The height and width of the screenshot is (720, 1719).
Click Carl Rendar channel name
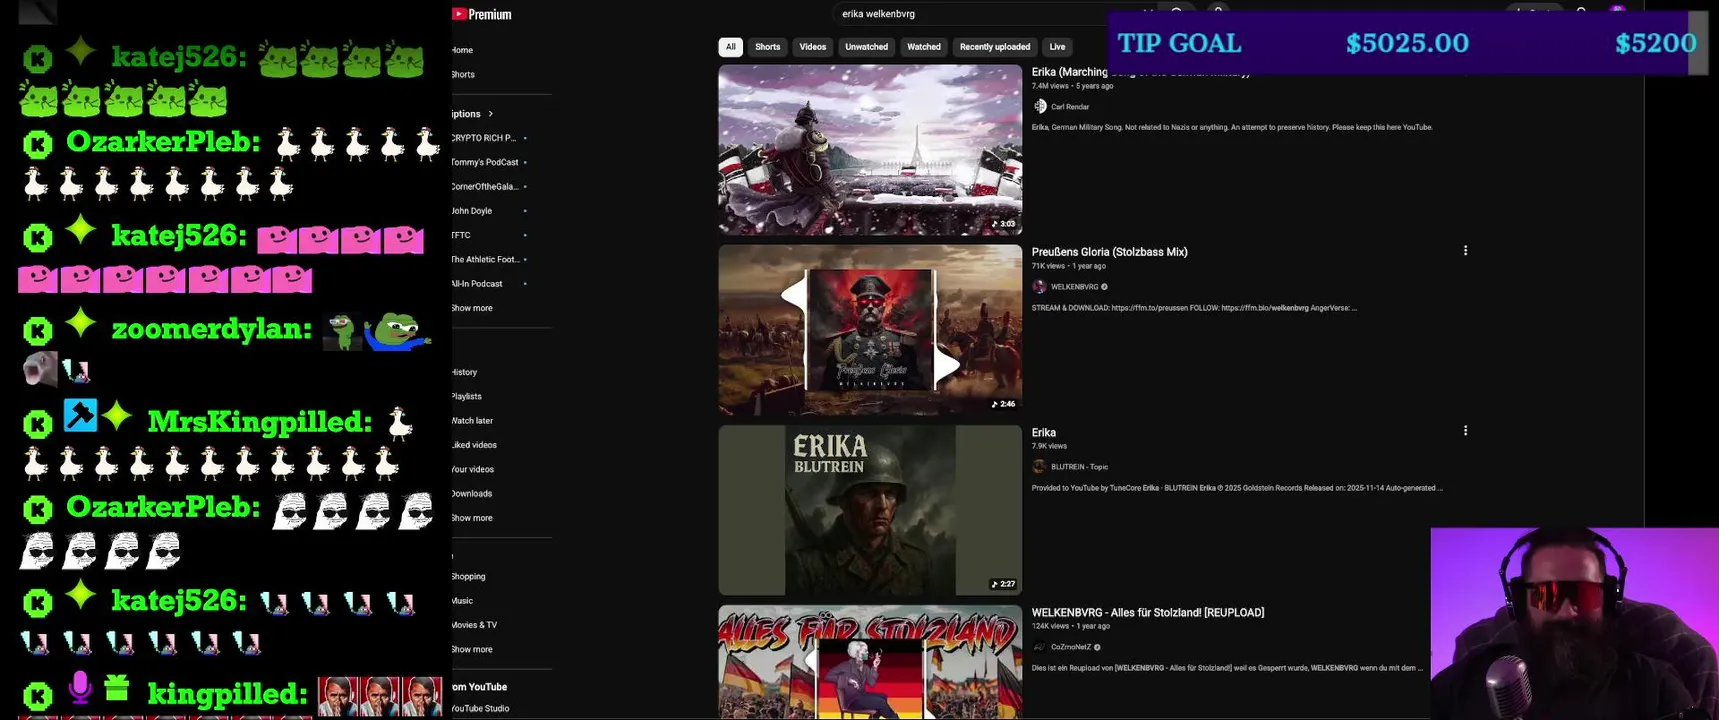(x=1070, y=107)
